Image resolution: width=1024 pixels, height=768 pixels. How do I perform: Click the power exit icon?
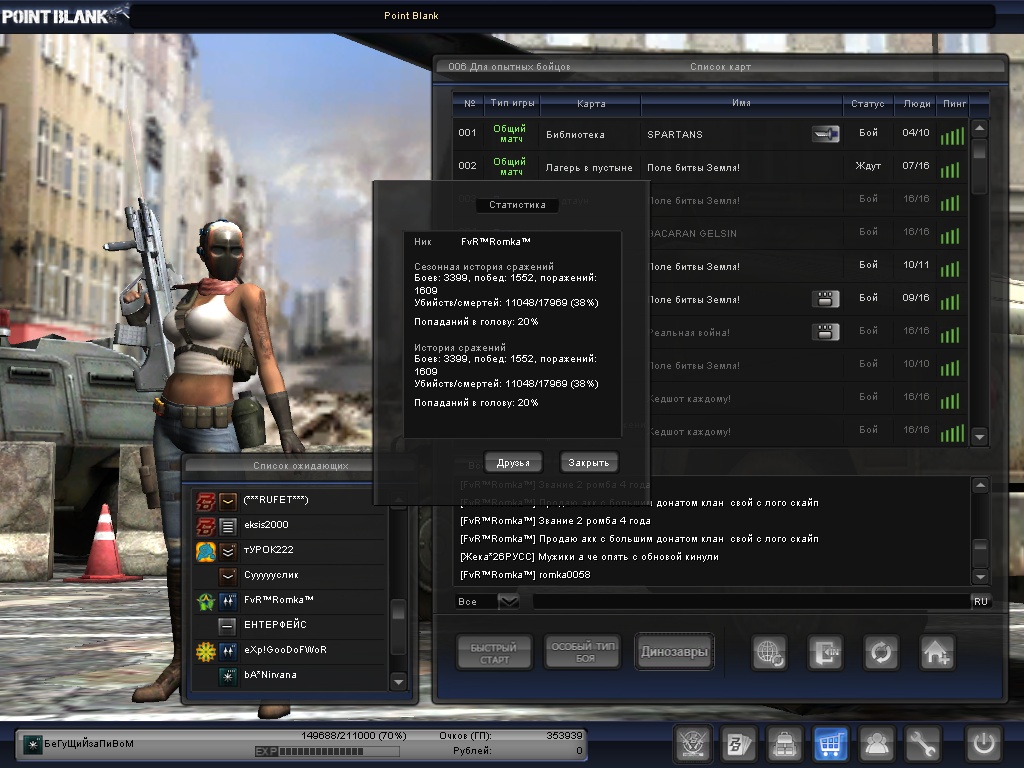coord(984,743)
